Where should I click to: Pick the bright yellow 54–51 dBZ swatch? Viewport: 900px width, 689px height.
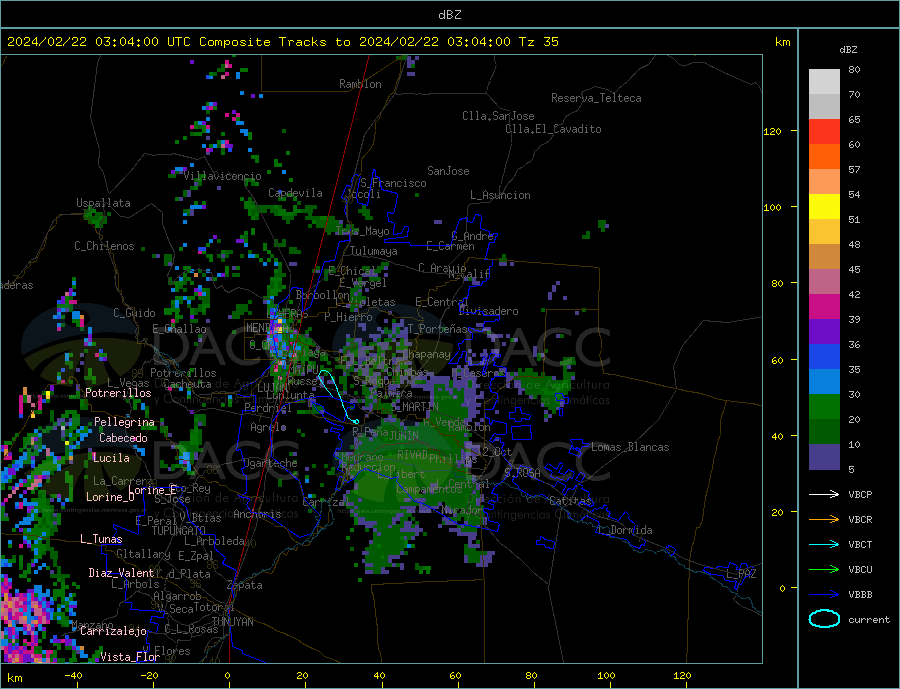click(824, 207)
